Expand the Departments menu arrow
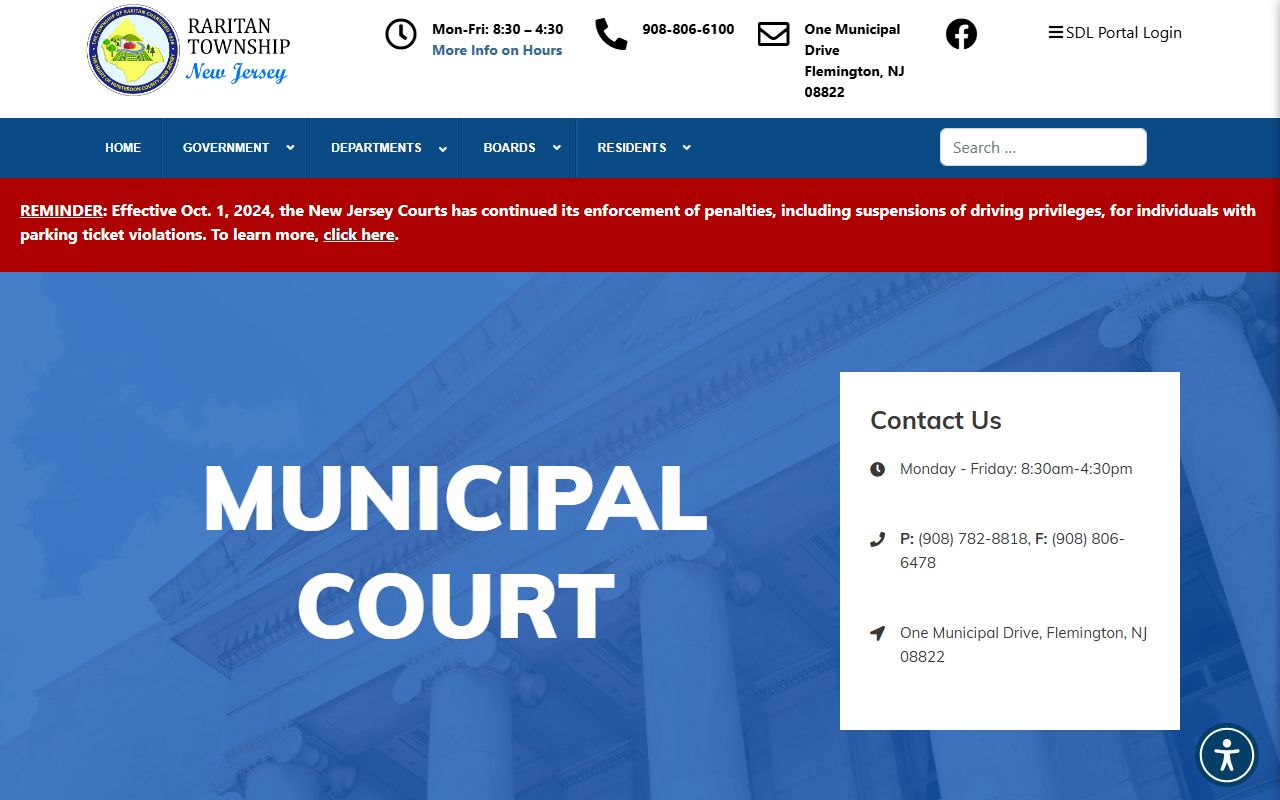This screenshot has width=1280, height=800. coord(442,148)
